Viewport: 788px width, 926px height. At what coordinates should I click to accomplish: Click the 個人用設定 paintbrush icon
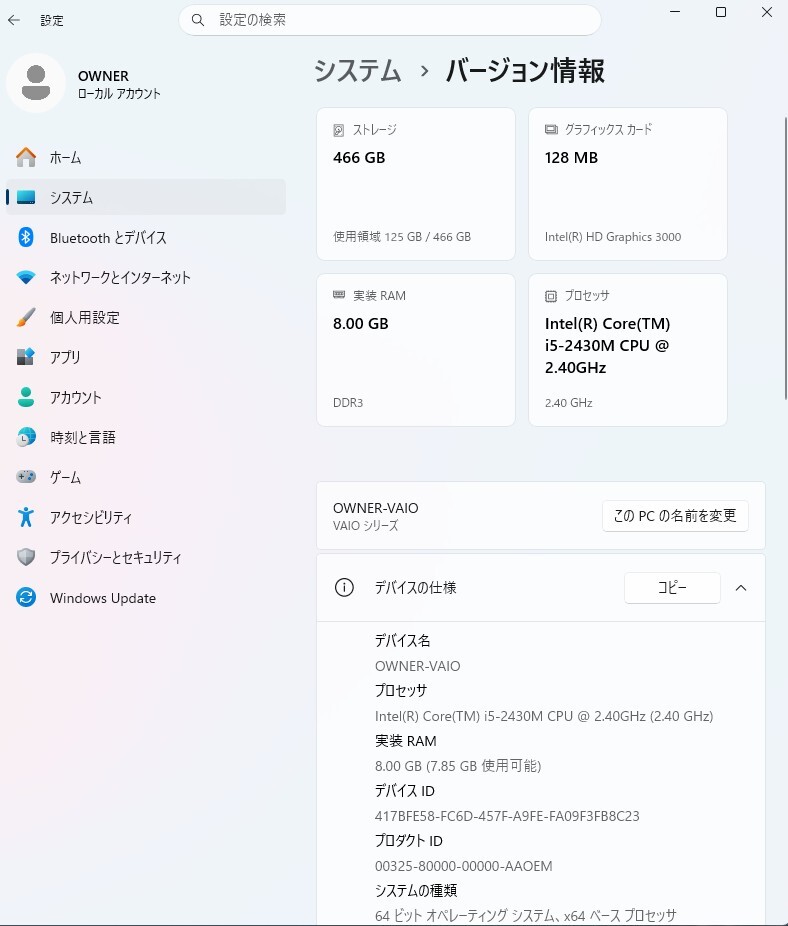tap(26, 317)
